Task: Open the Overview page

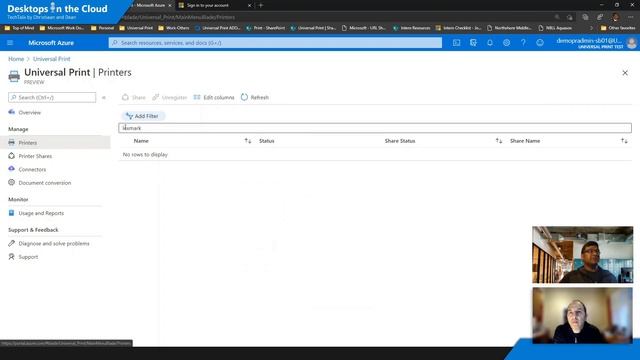Action: click(x=29, y=113)
